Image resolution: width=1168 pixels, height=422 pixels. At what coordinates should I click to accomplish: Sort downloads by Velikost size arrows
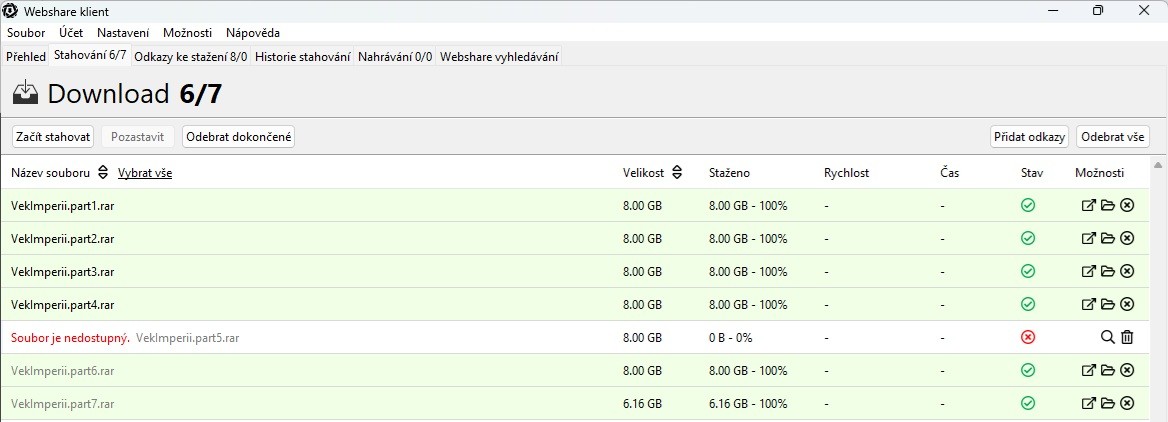677,173
